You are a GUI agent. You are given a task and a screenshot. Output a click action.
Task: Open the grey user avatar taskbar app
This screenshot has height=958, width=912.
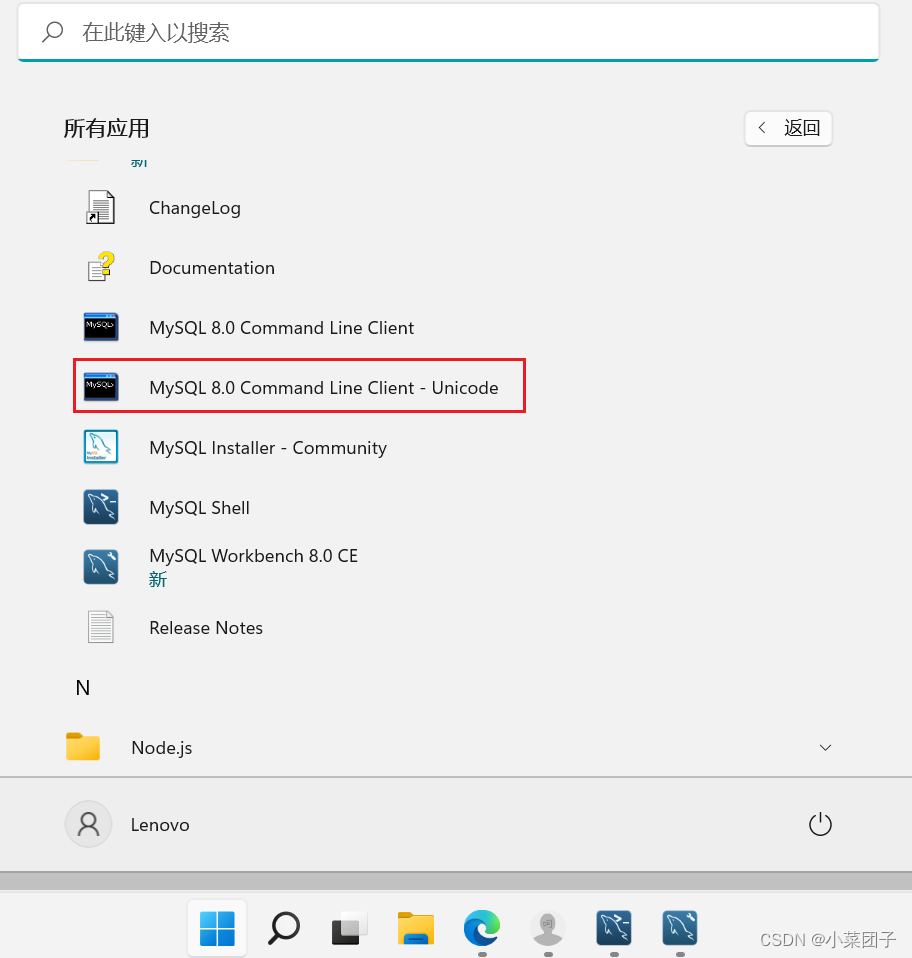click(548, 928)
